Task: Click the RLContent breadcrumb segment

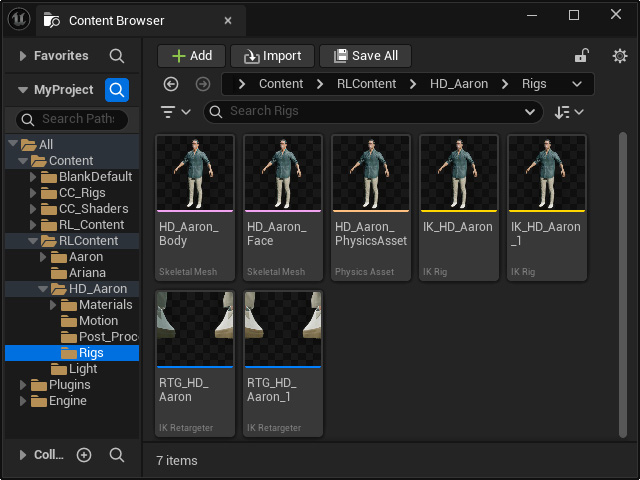Action: click(366, 84)
